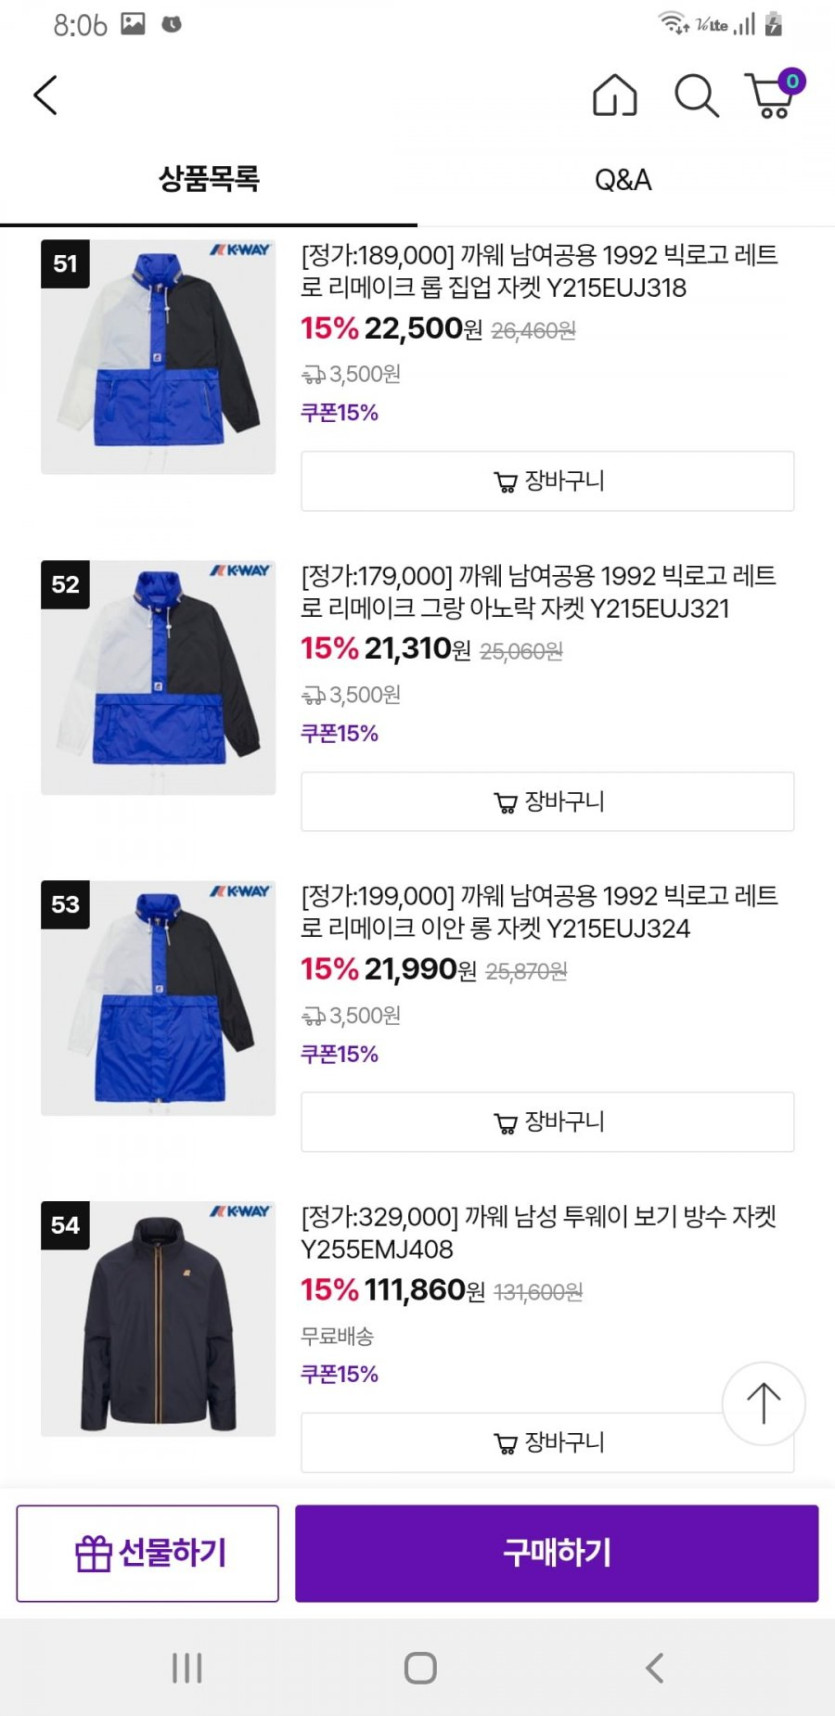The width and height of the screenshot is (835, 1716).
Task: Add item 52 to 장바구니
Action: click(547, 801)
